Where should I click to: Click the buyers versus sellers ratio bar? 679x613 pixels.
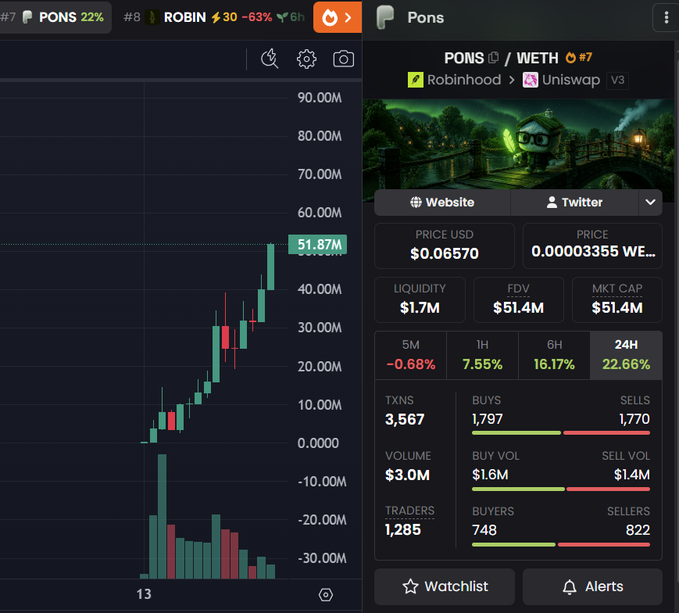(x=561, y=545)
